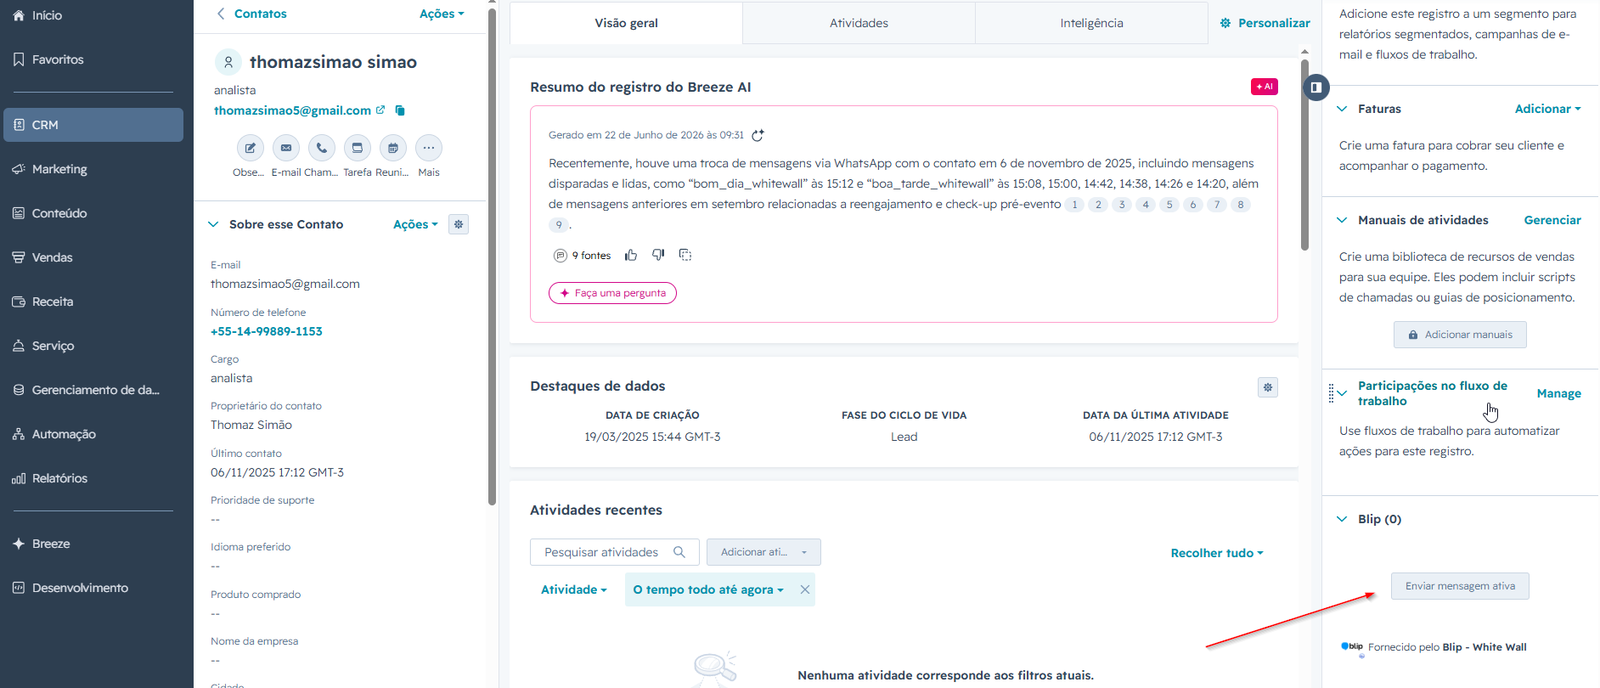Image resolution: width=1600 pixels, height=688 pixels.
Task: Copy the AI summary text
Action: (x=685, y=255)
